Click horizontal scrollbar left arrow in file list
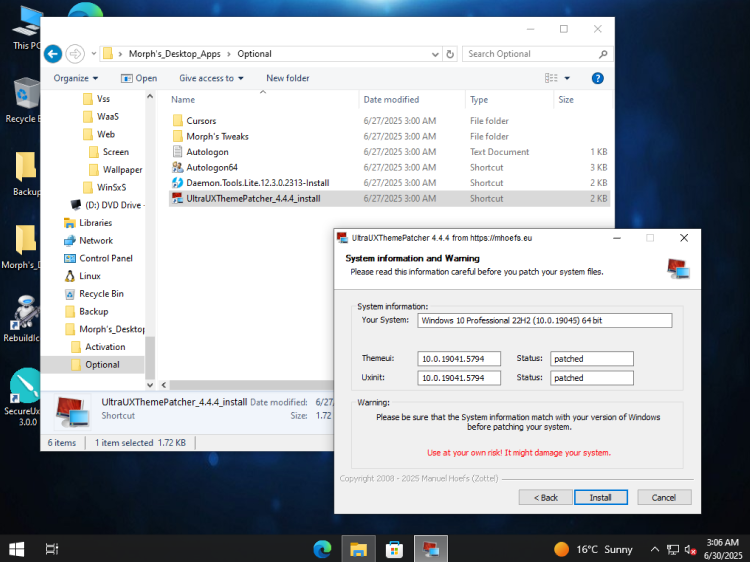Viewport: 750px width, 562px height. coord(164,385)
